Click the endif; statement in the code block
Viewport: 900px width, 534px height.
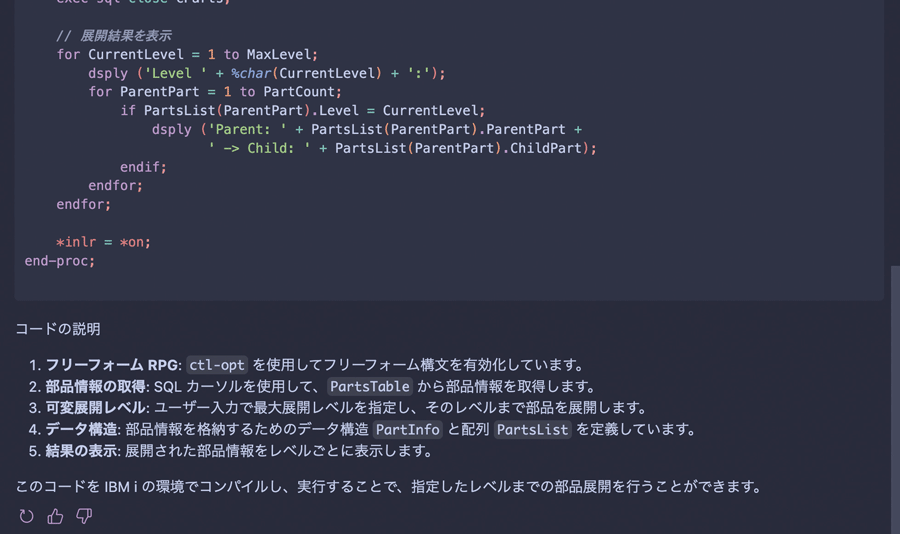click(143, 167)
